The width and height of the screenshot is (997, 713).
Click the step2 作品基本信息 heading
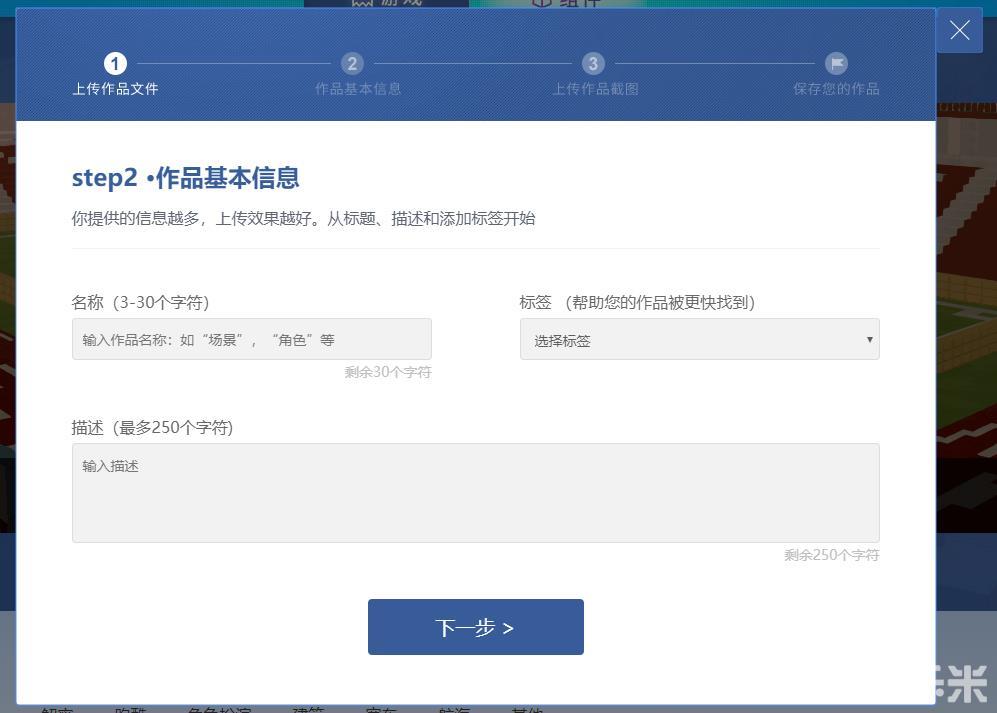click(186, 177)
